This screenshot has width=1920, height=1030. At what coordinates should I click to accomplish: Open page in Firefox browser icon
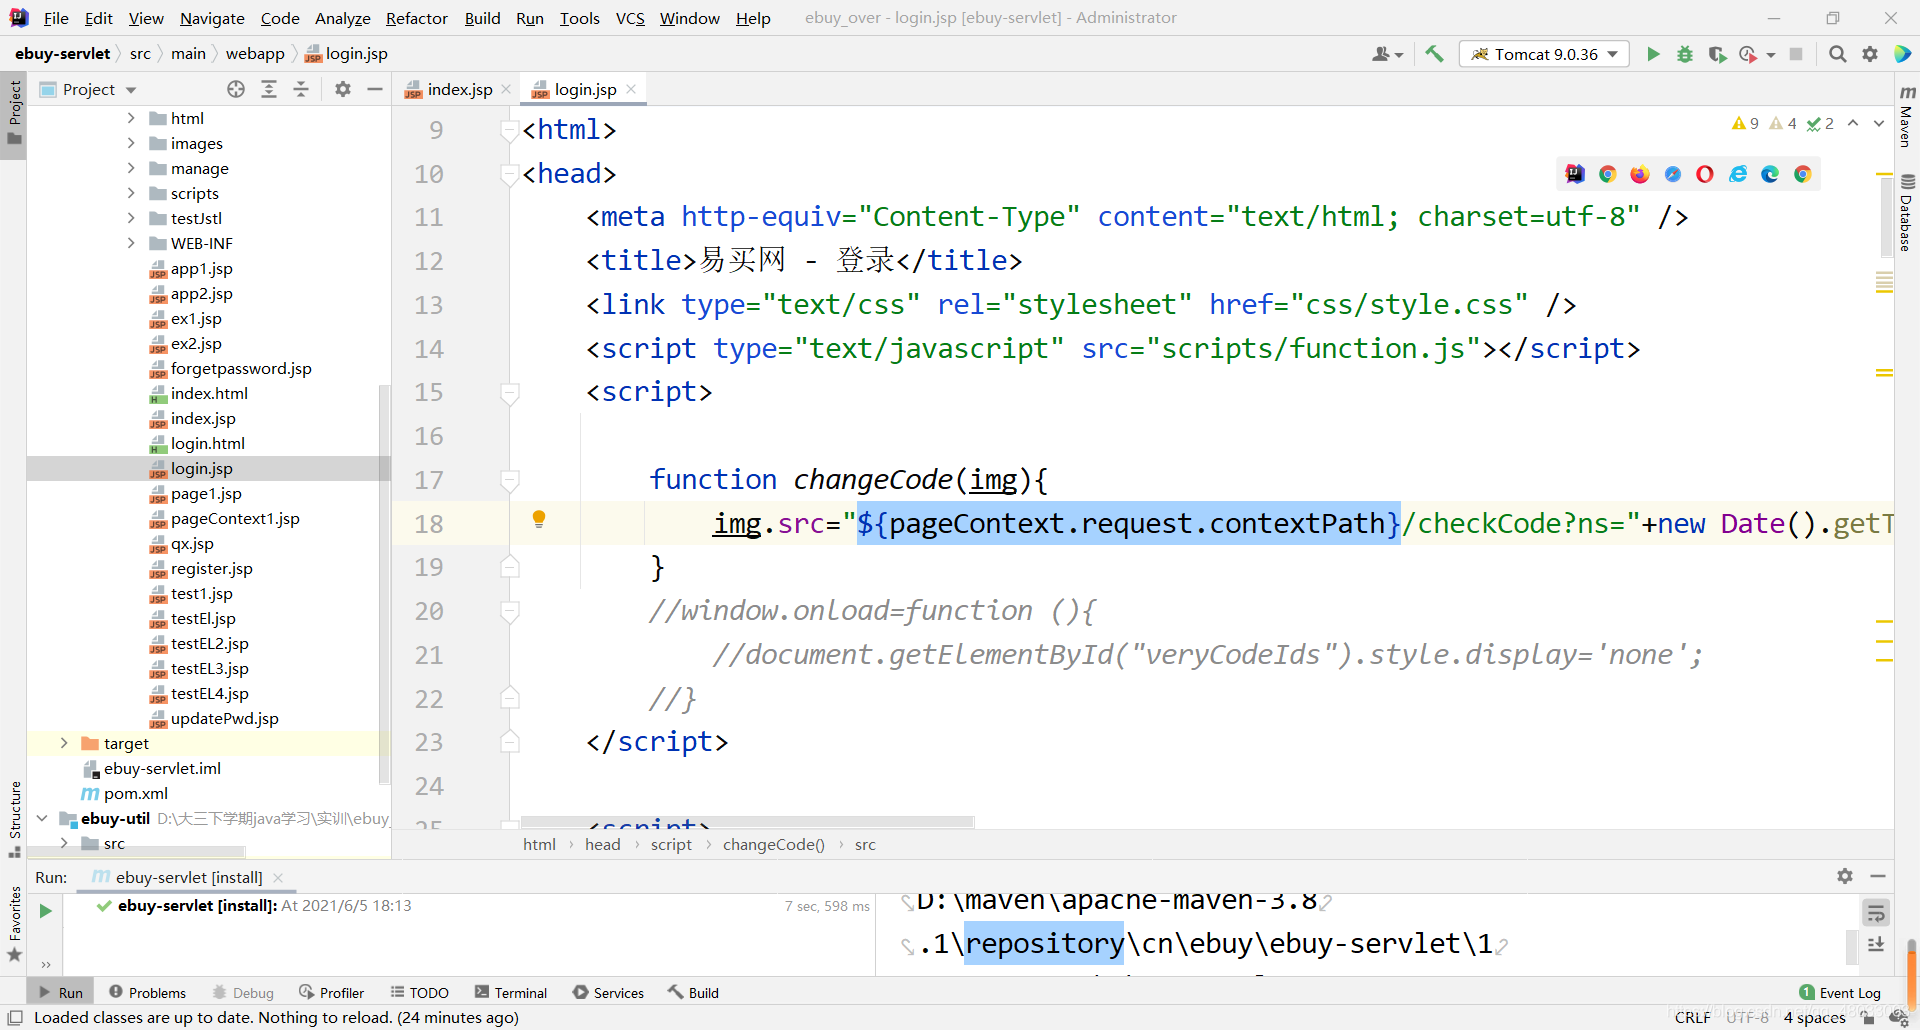click(1640, 174)
